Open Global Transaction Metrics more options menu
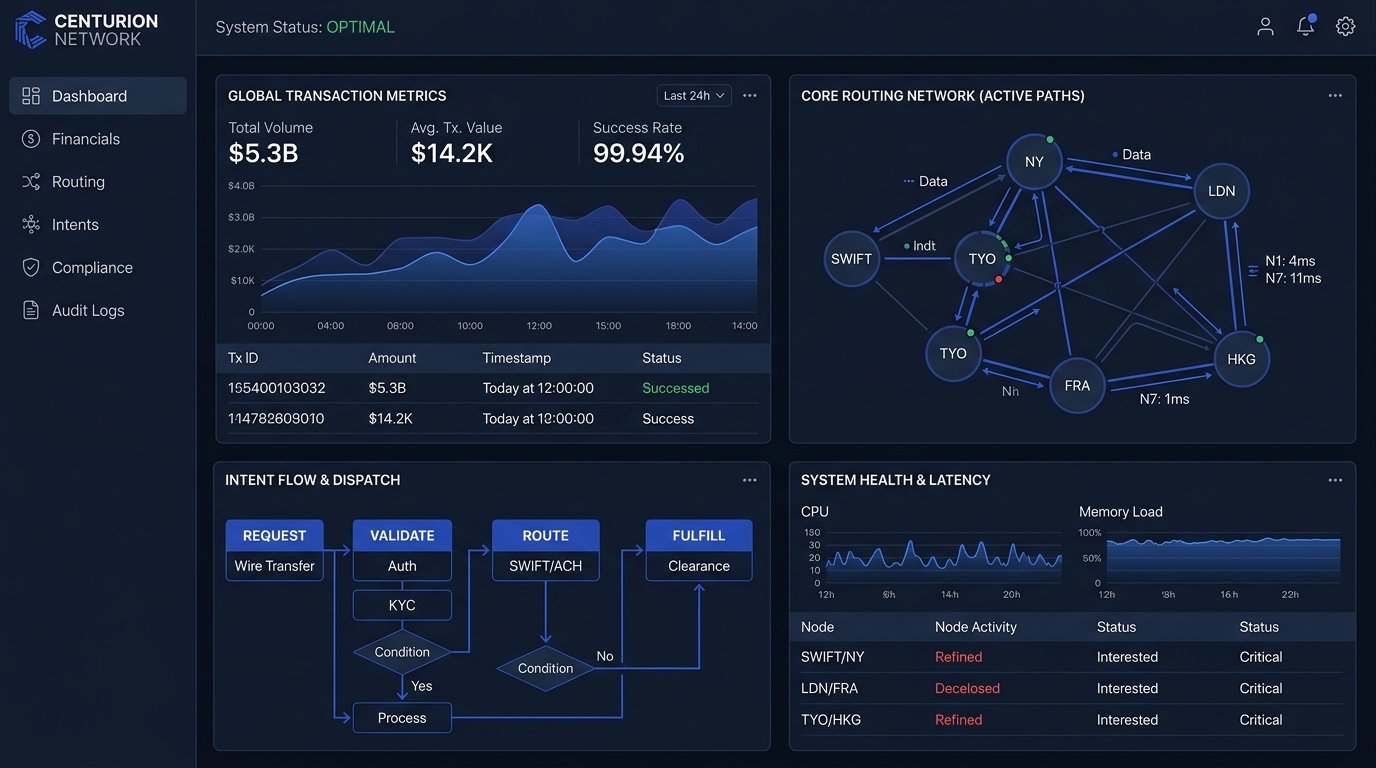Screen dimensions: 1376x768 [x=750, y=96]
